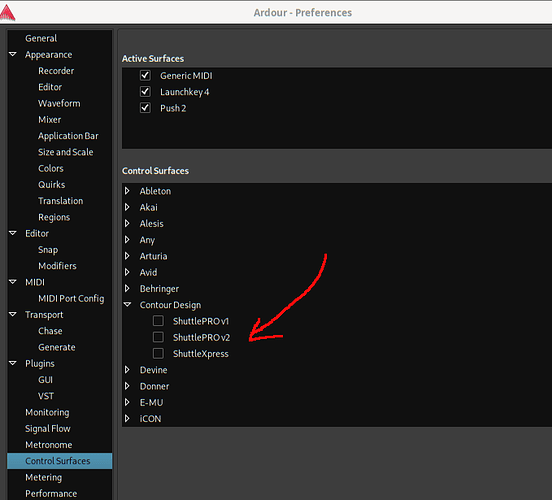Uncheck the Generic MIDI surface
Viewport: 552px width, 500px height.
[x=145, y=75]
